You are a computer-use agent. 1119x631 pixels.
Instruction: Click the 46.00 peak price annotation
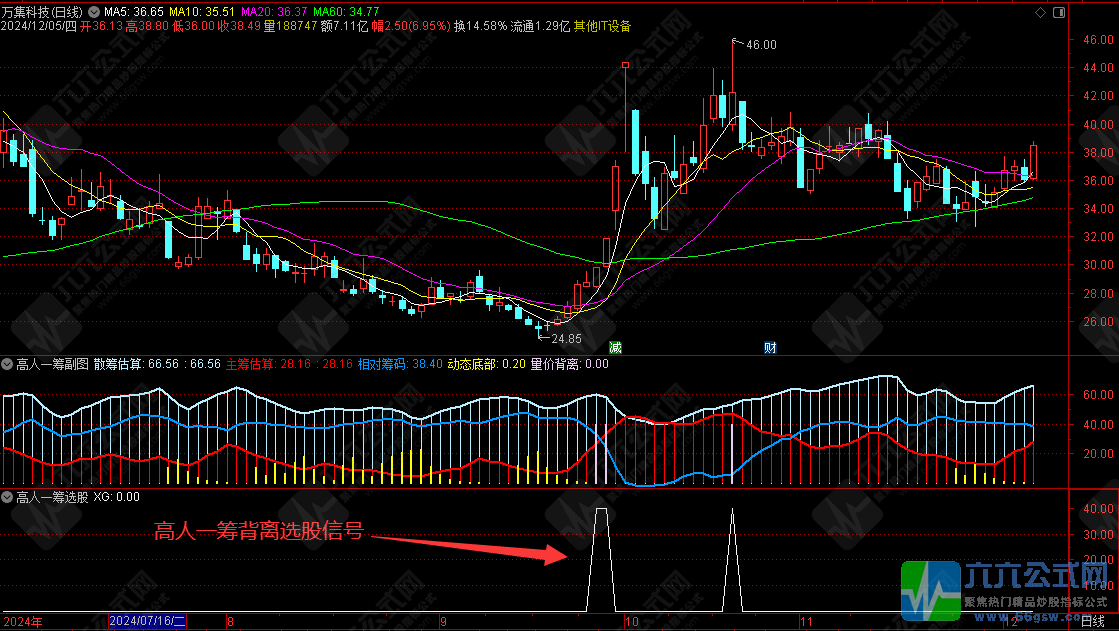760,44
